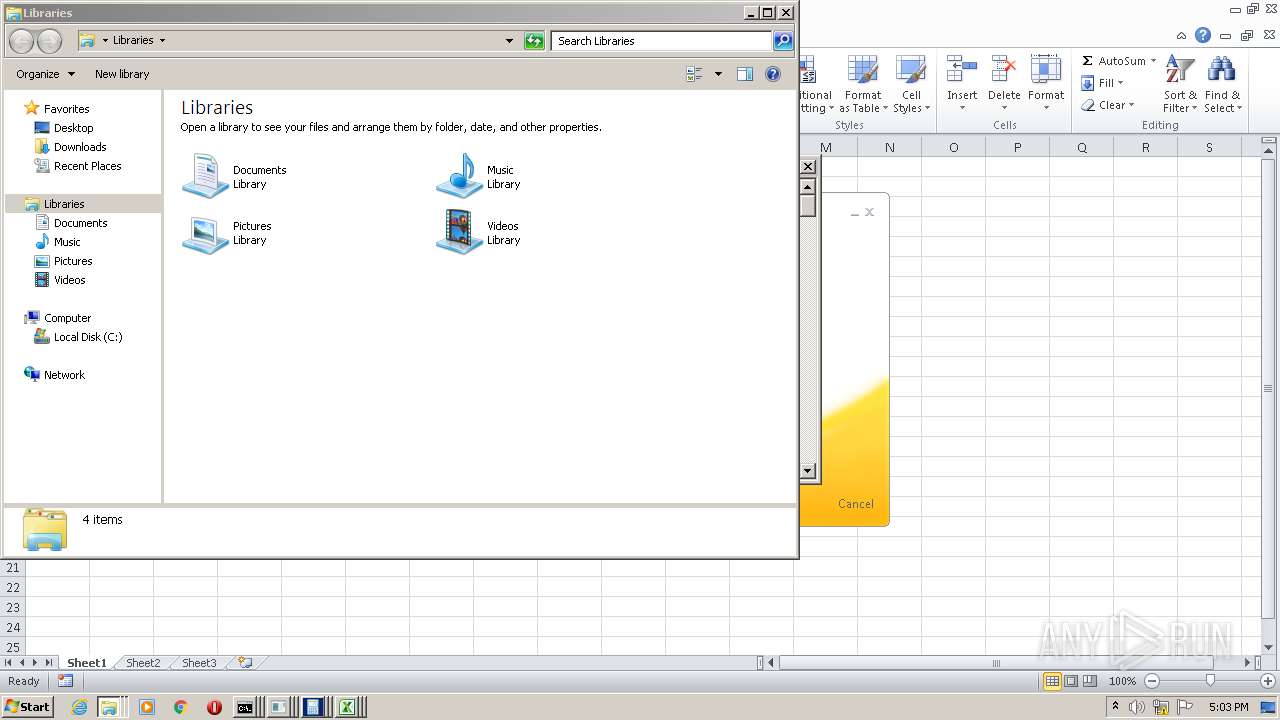Expand the AutoSum dropdown arrow

pos(1153,61)
